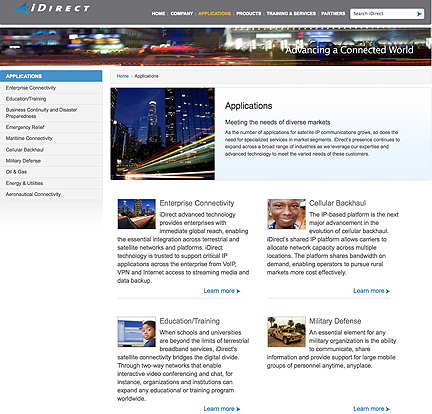Viewport: 432px width, 414px height.
Task: Click the Cellular Backhaul card heading
Action: click(337, 203)
